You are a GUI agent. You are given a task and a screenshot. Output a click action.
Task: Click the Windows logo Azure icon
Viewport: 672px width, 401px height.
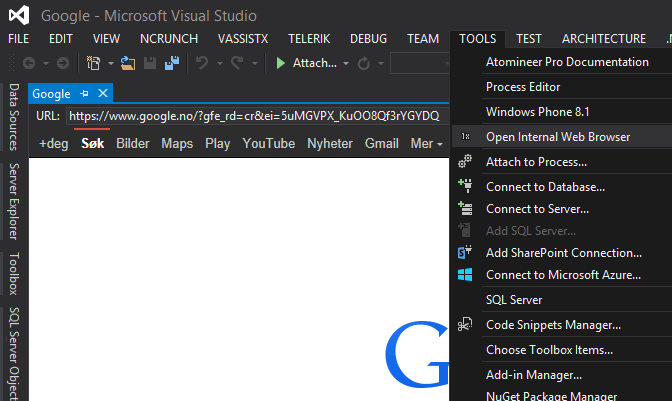tap(465, 275)
